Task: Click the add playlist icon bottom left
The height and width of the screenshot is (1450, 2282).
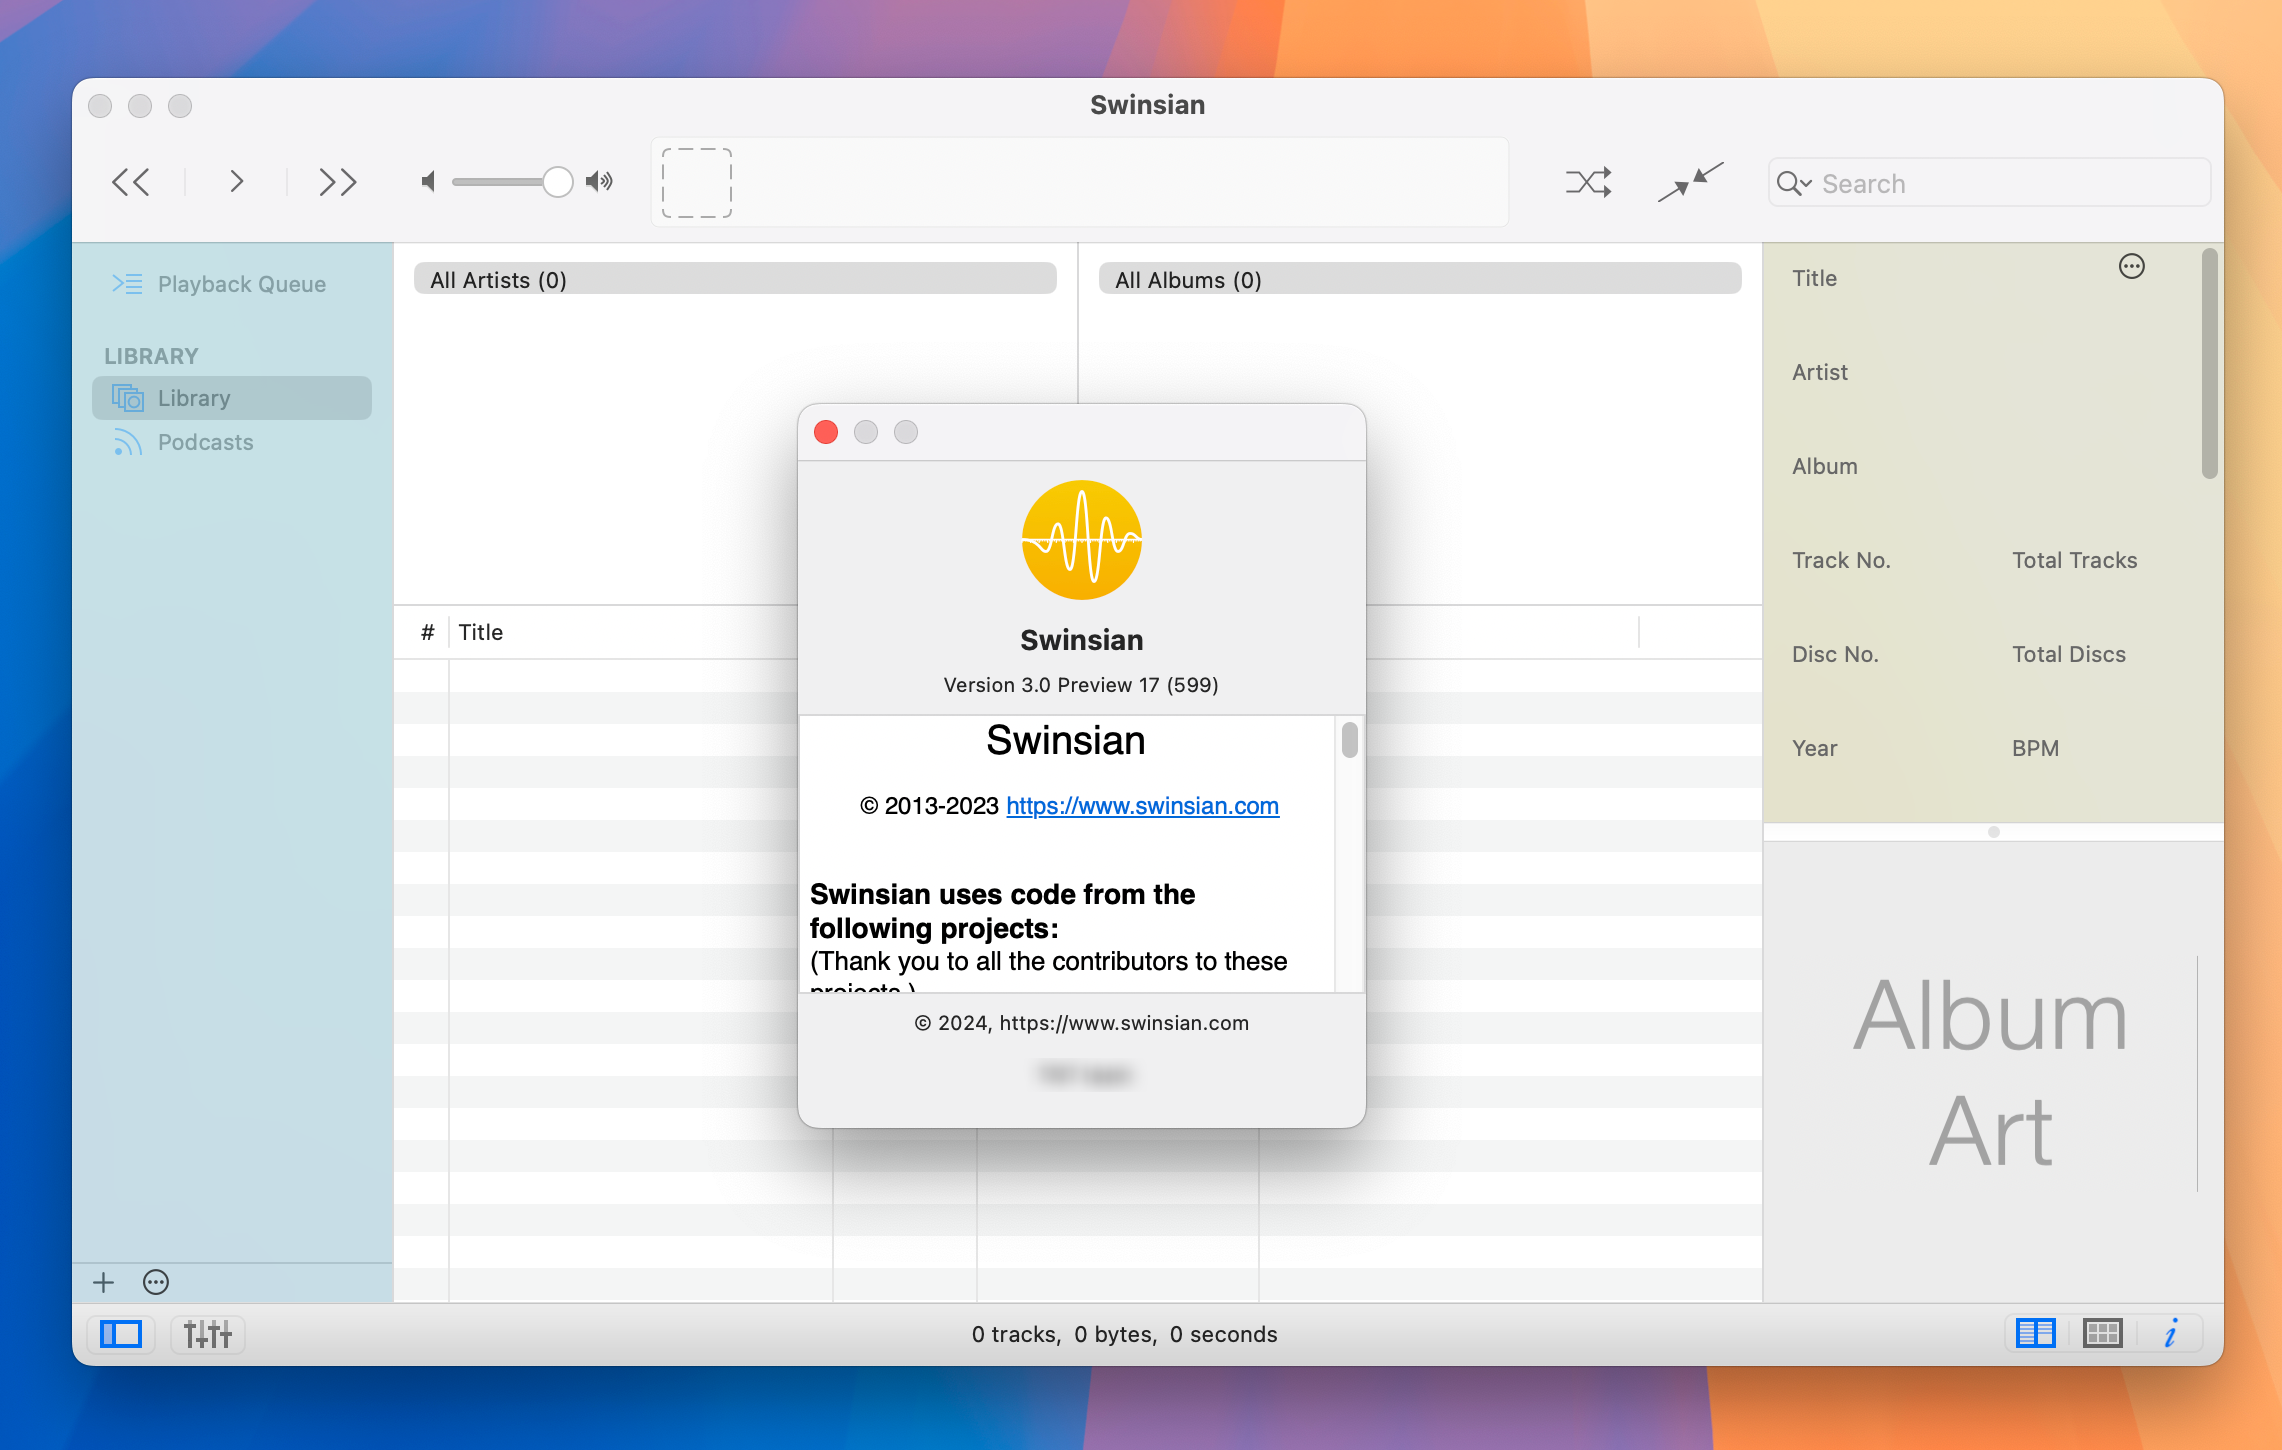Action: [103, 1282]
